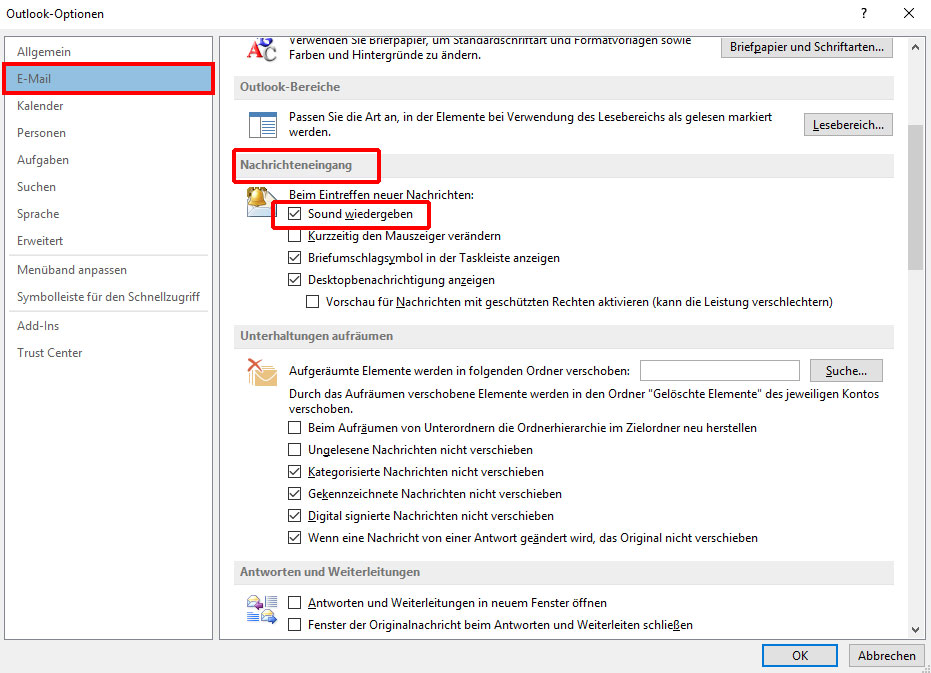Uncheck the Wenn eine Nachricht geändert option
Image resolution: width=931 pixels, height=673 pixels.
click(x=294, y=538)
